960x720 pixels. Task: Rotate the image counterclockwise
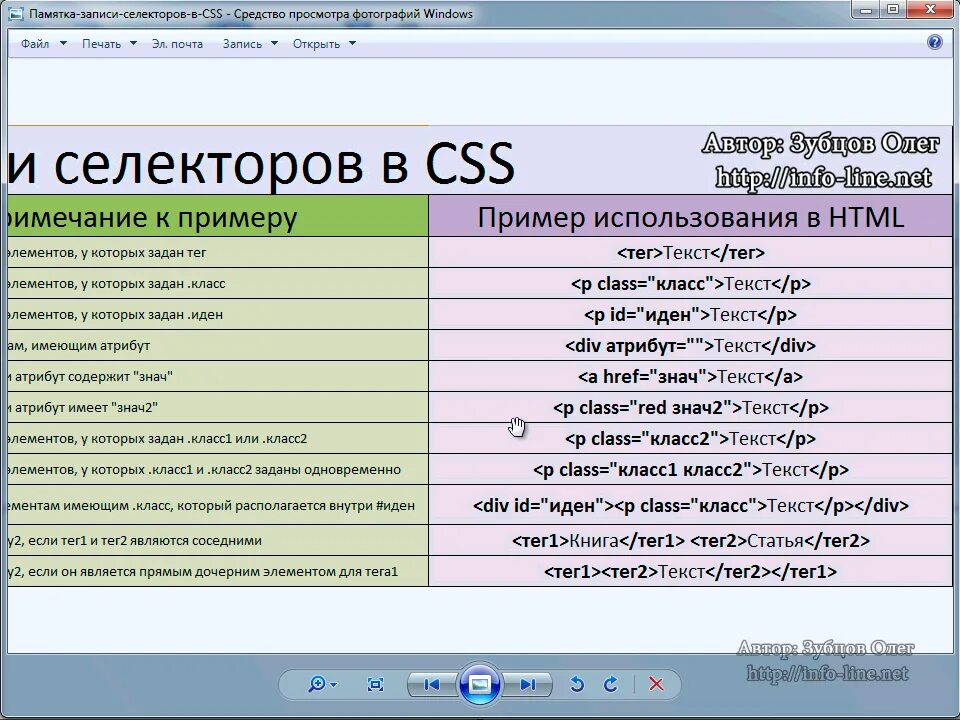click(x=576, y=684)
